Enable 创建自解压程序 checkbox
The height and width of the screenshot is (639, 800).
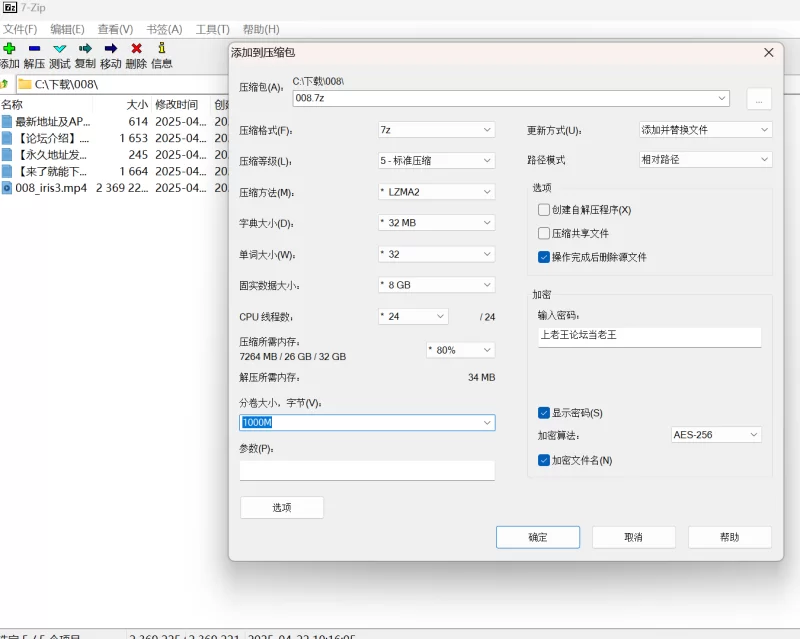point(544,210)
